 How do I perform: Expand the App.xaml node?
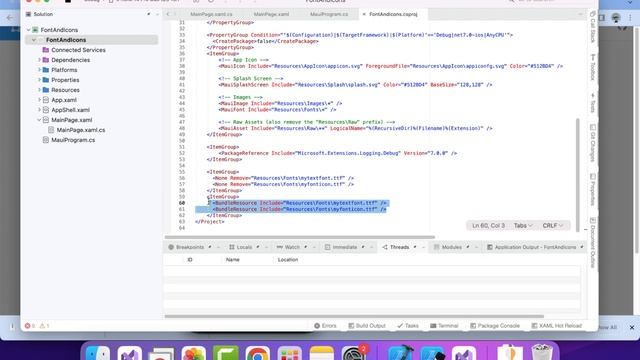[x=39, y=100]
